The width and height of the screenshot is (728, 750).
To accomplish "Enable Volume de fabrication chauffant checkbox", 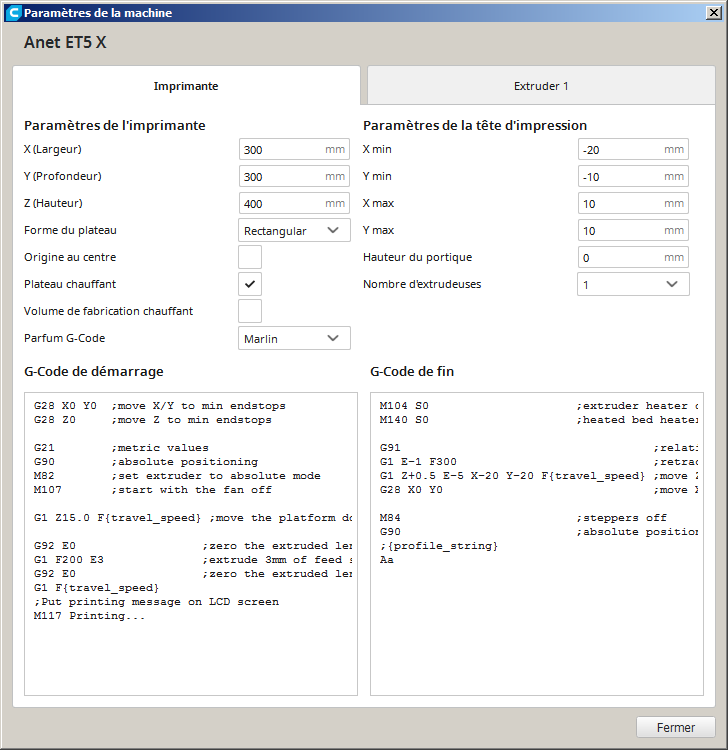I will pos(250,311).
